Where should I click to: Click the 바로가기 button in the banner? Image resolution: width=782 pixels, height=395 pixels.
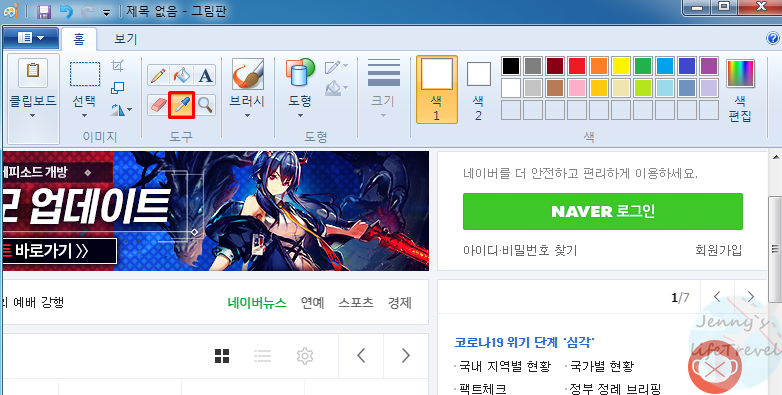[x=59, y=251]
